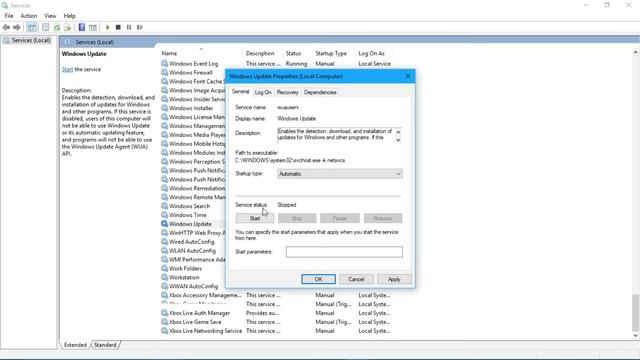Confirm the dialog with OK
The width and height of the screenshot is (640, 360).
pos(318,279)
